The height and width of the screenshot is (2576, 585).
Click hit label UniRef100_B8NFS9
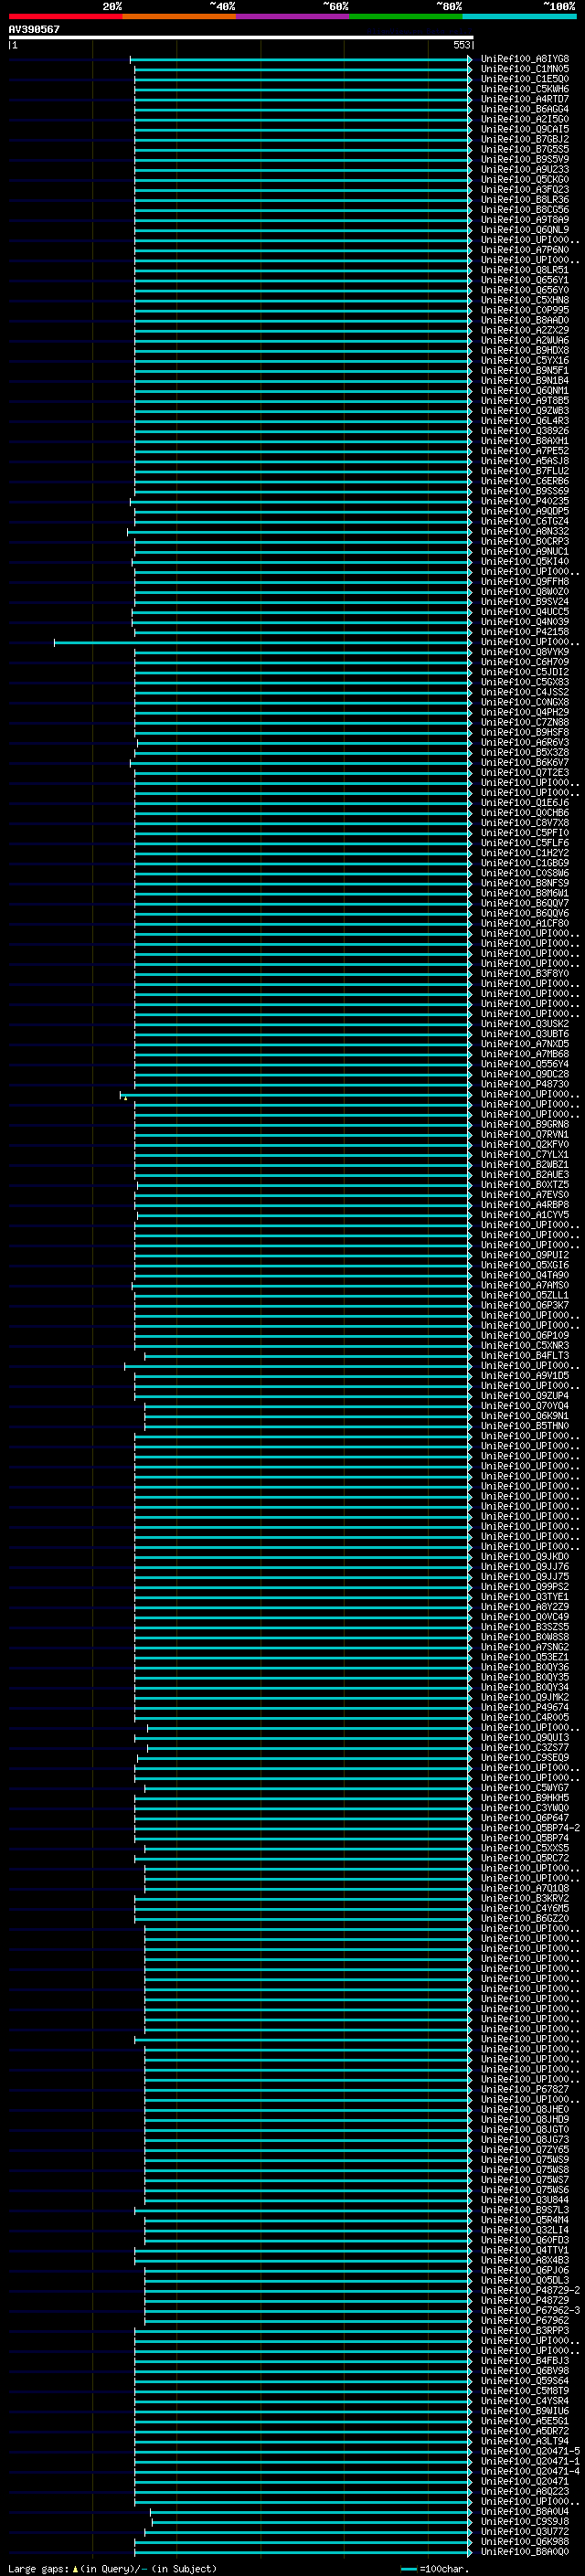coord(525,884)
